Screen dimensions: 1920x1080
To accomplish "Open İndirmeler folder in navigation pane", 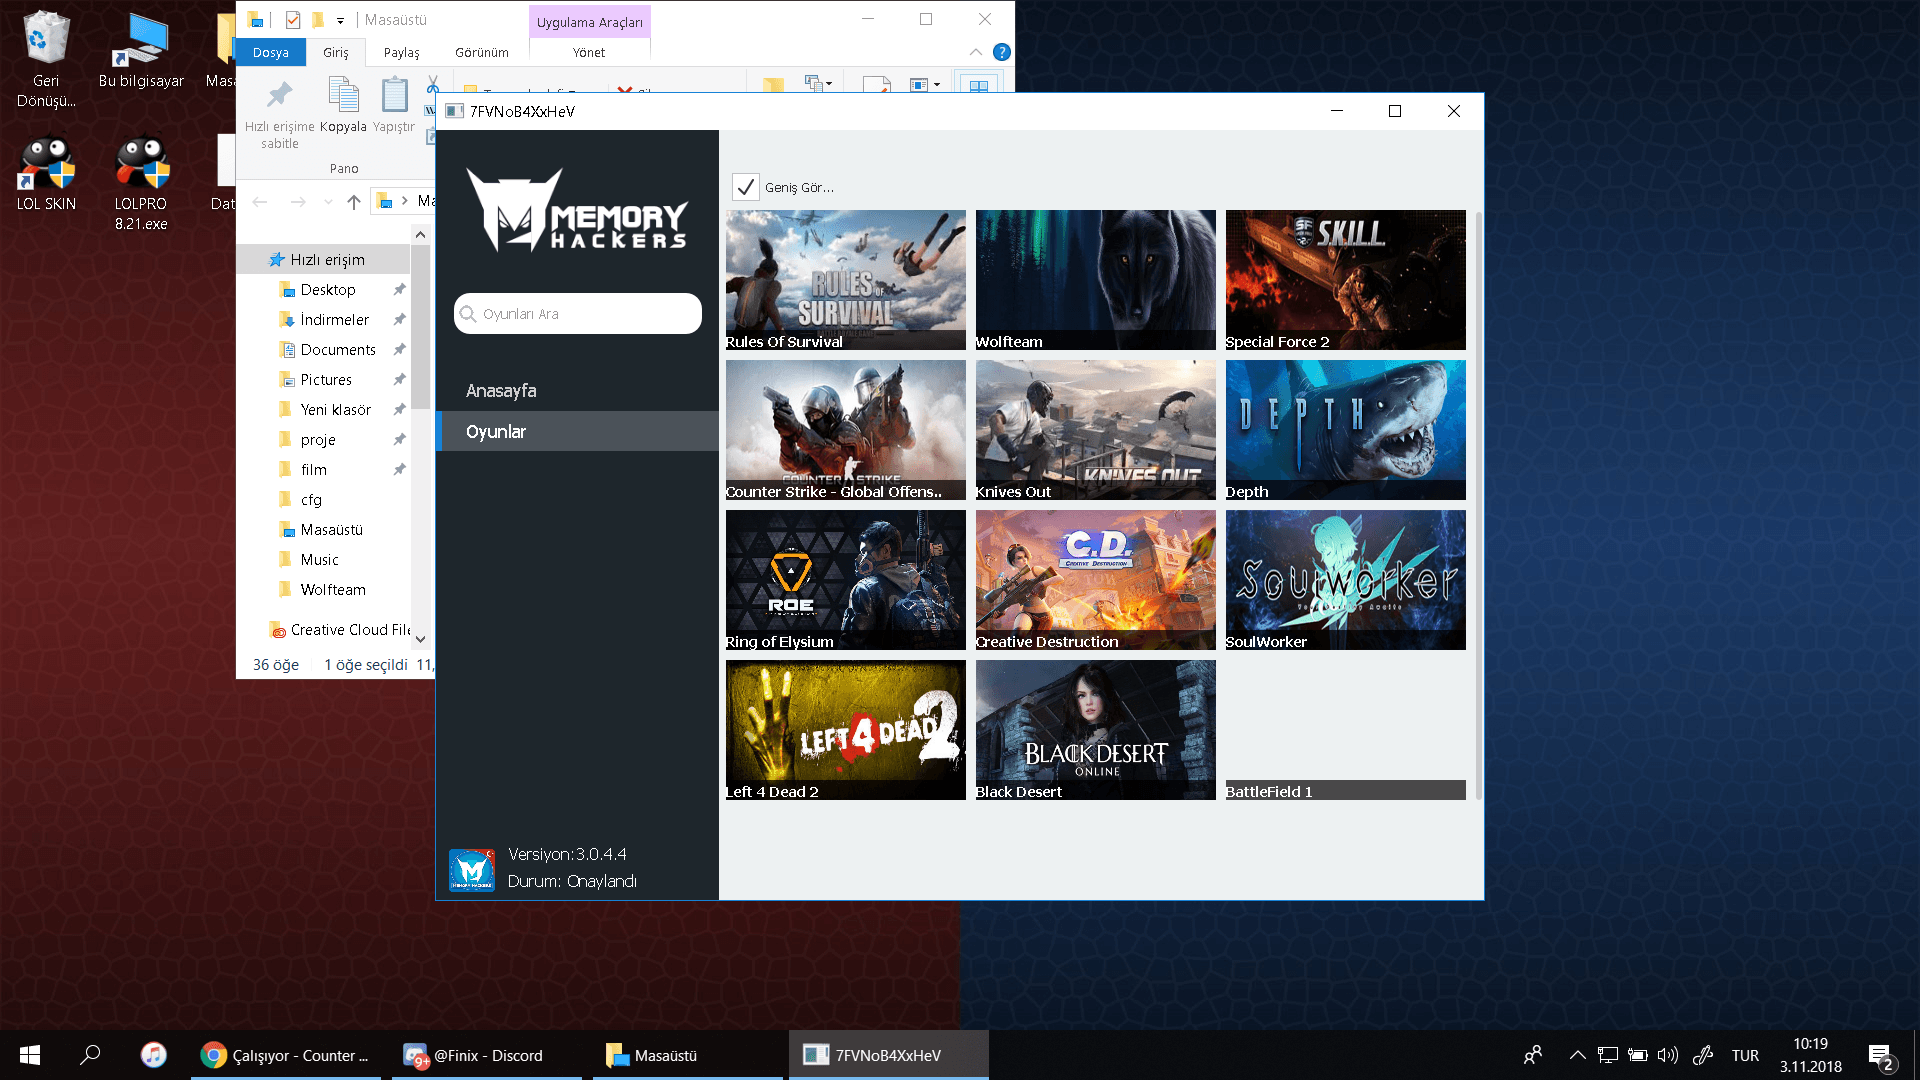I will pyautogui.click(x=324, y=320).
